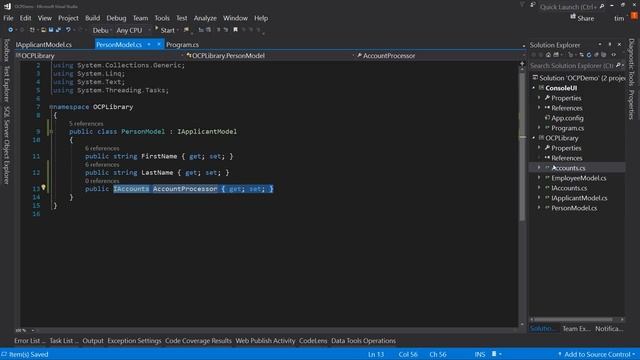Screen dimensions: 640x360
Task: Click the Solution Explorer switch views icon
Action: (556, 55)
